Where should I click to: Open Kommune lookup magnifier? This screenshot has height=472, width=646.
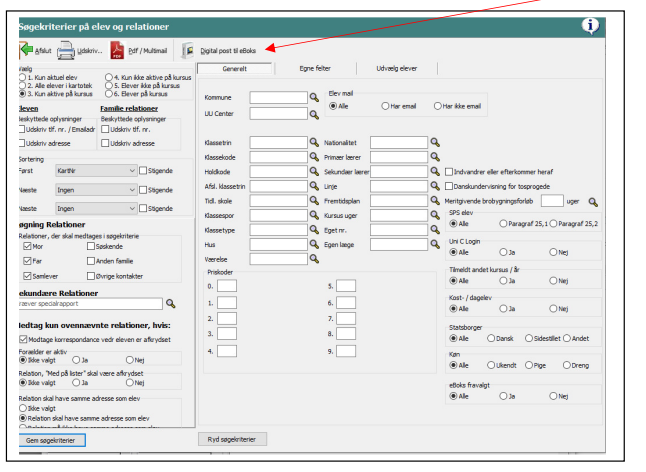tap(314, 98)
